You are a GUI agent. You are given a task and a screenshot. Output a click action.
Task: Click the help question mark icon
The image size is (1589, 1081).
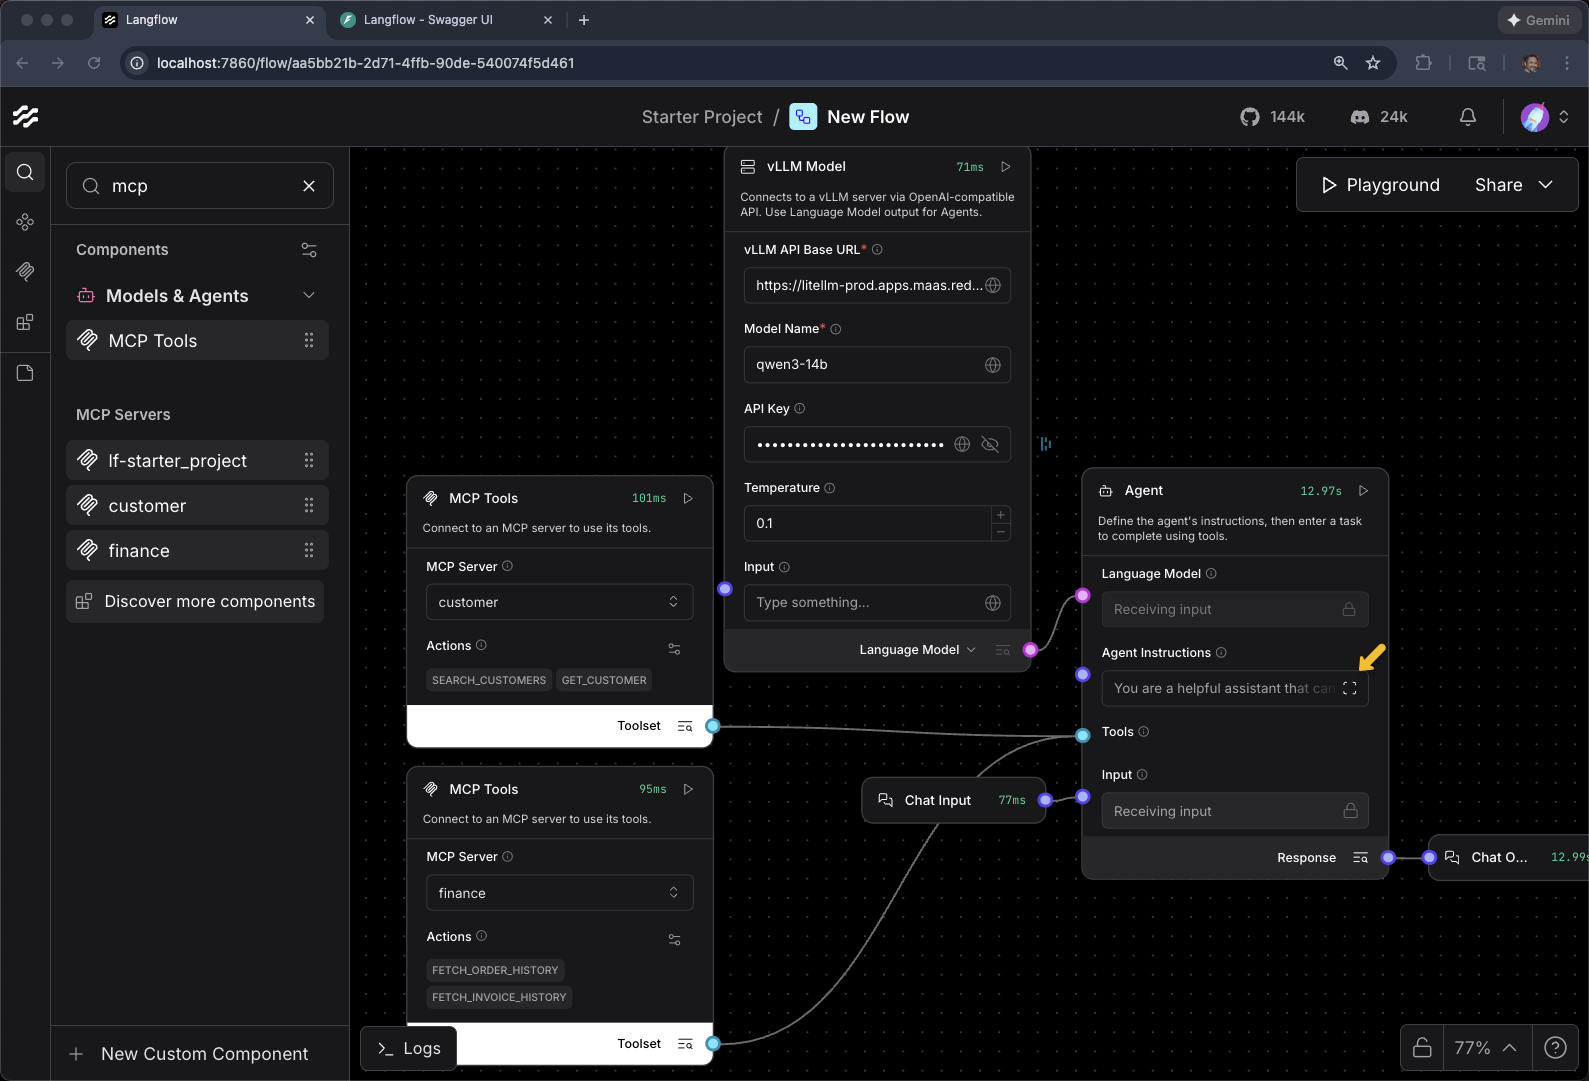tap(1555, 1047)
